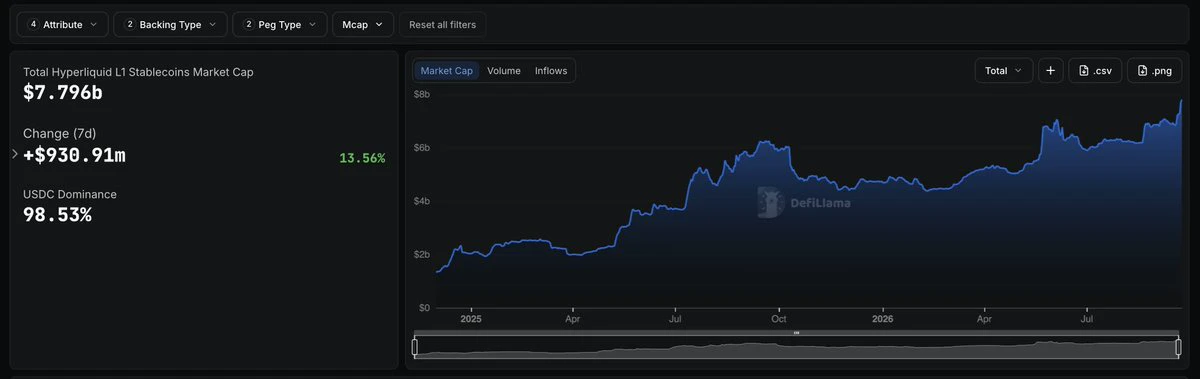This screenshot has width=1200, height=379.
Task: Click the $6b y-axis label
Action: (x=422, y=148)
